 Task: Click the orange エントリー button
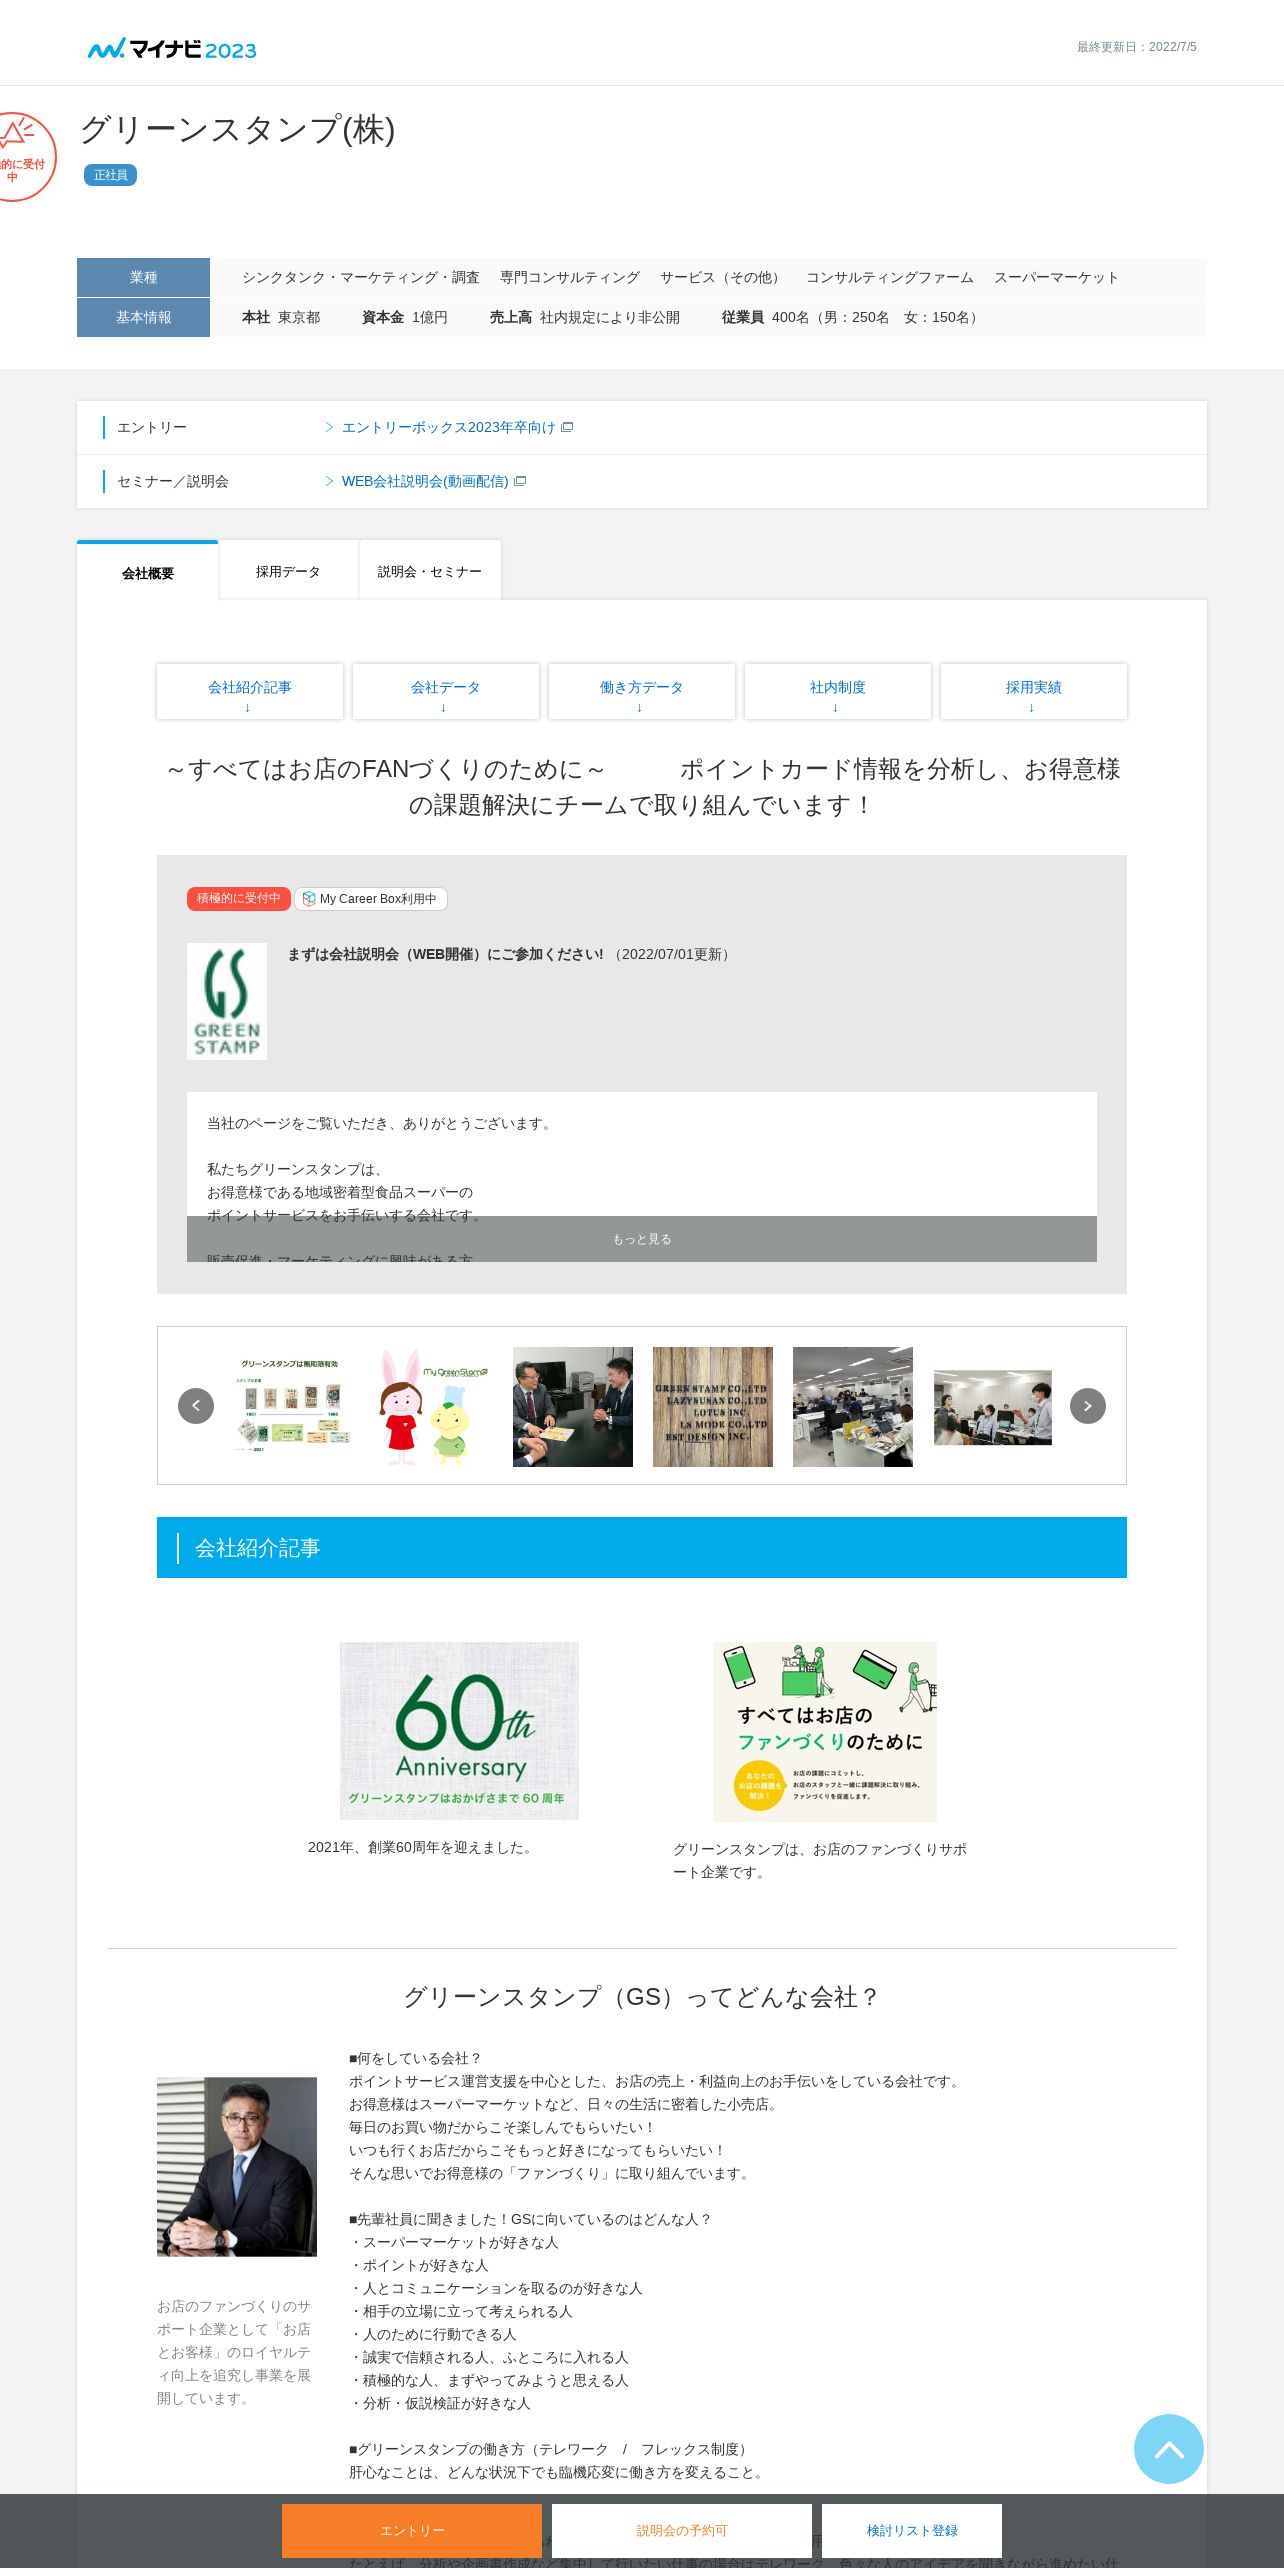(x=412, y=2530)
